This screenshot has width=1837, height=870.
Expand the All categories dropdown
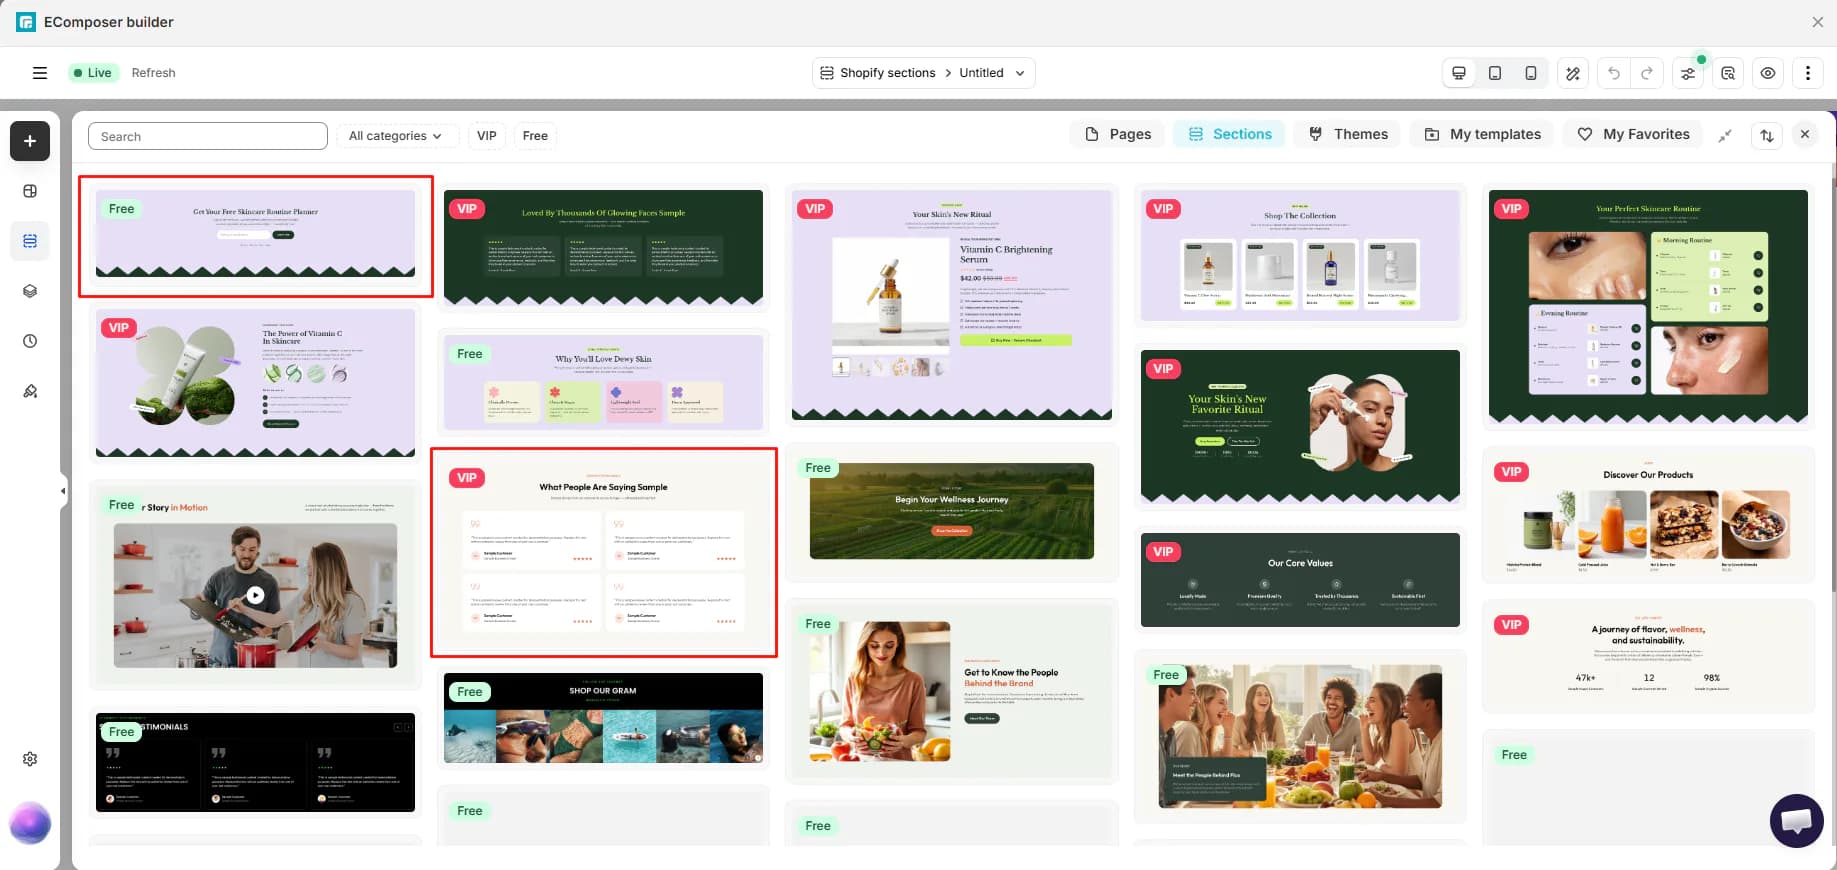[x=397, y=136]
